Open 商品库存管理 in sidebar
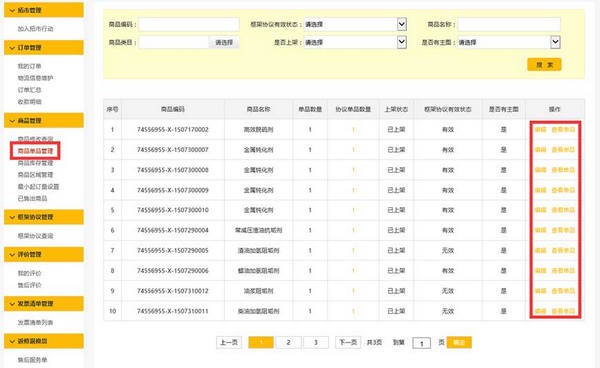 point(35,163)
